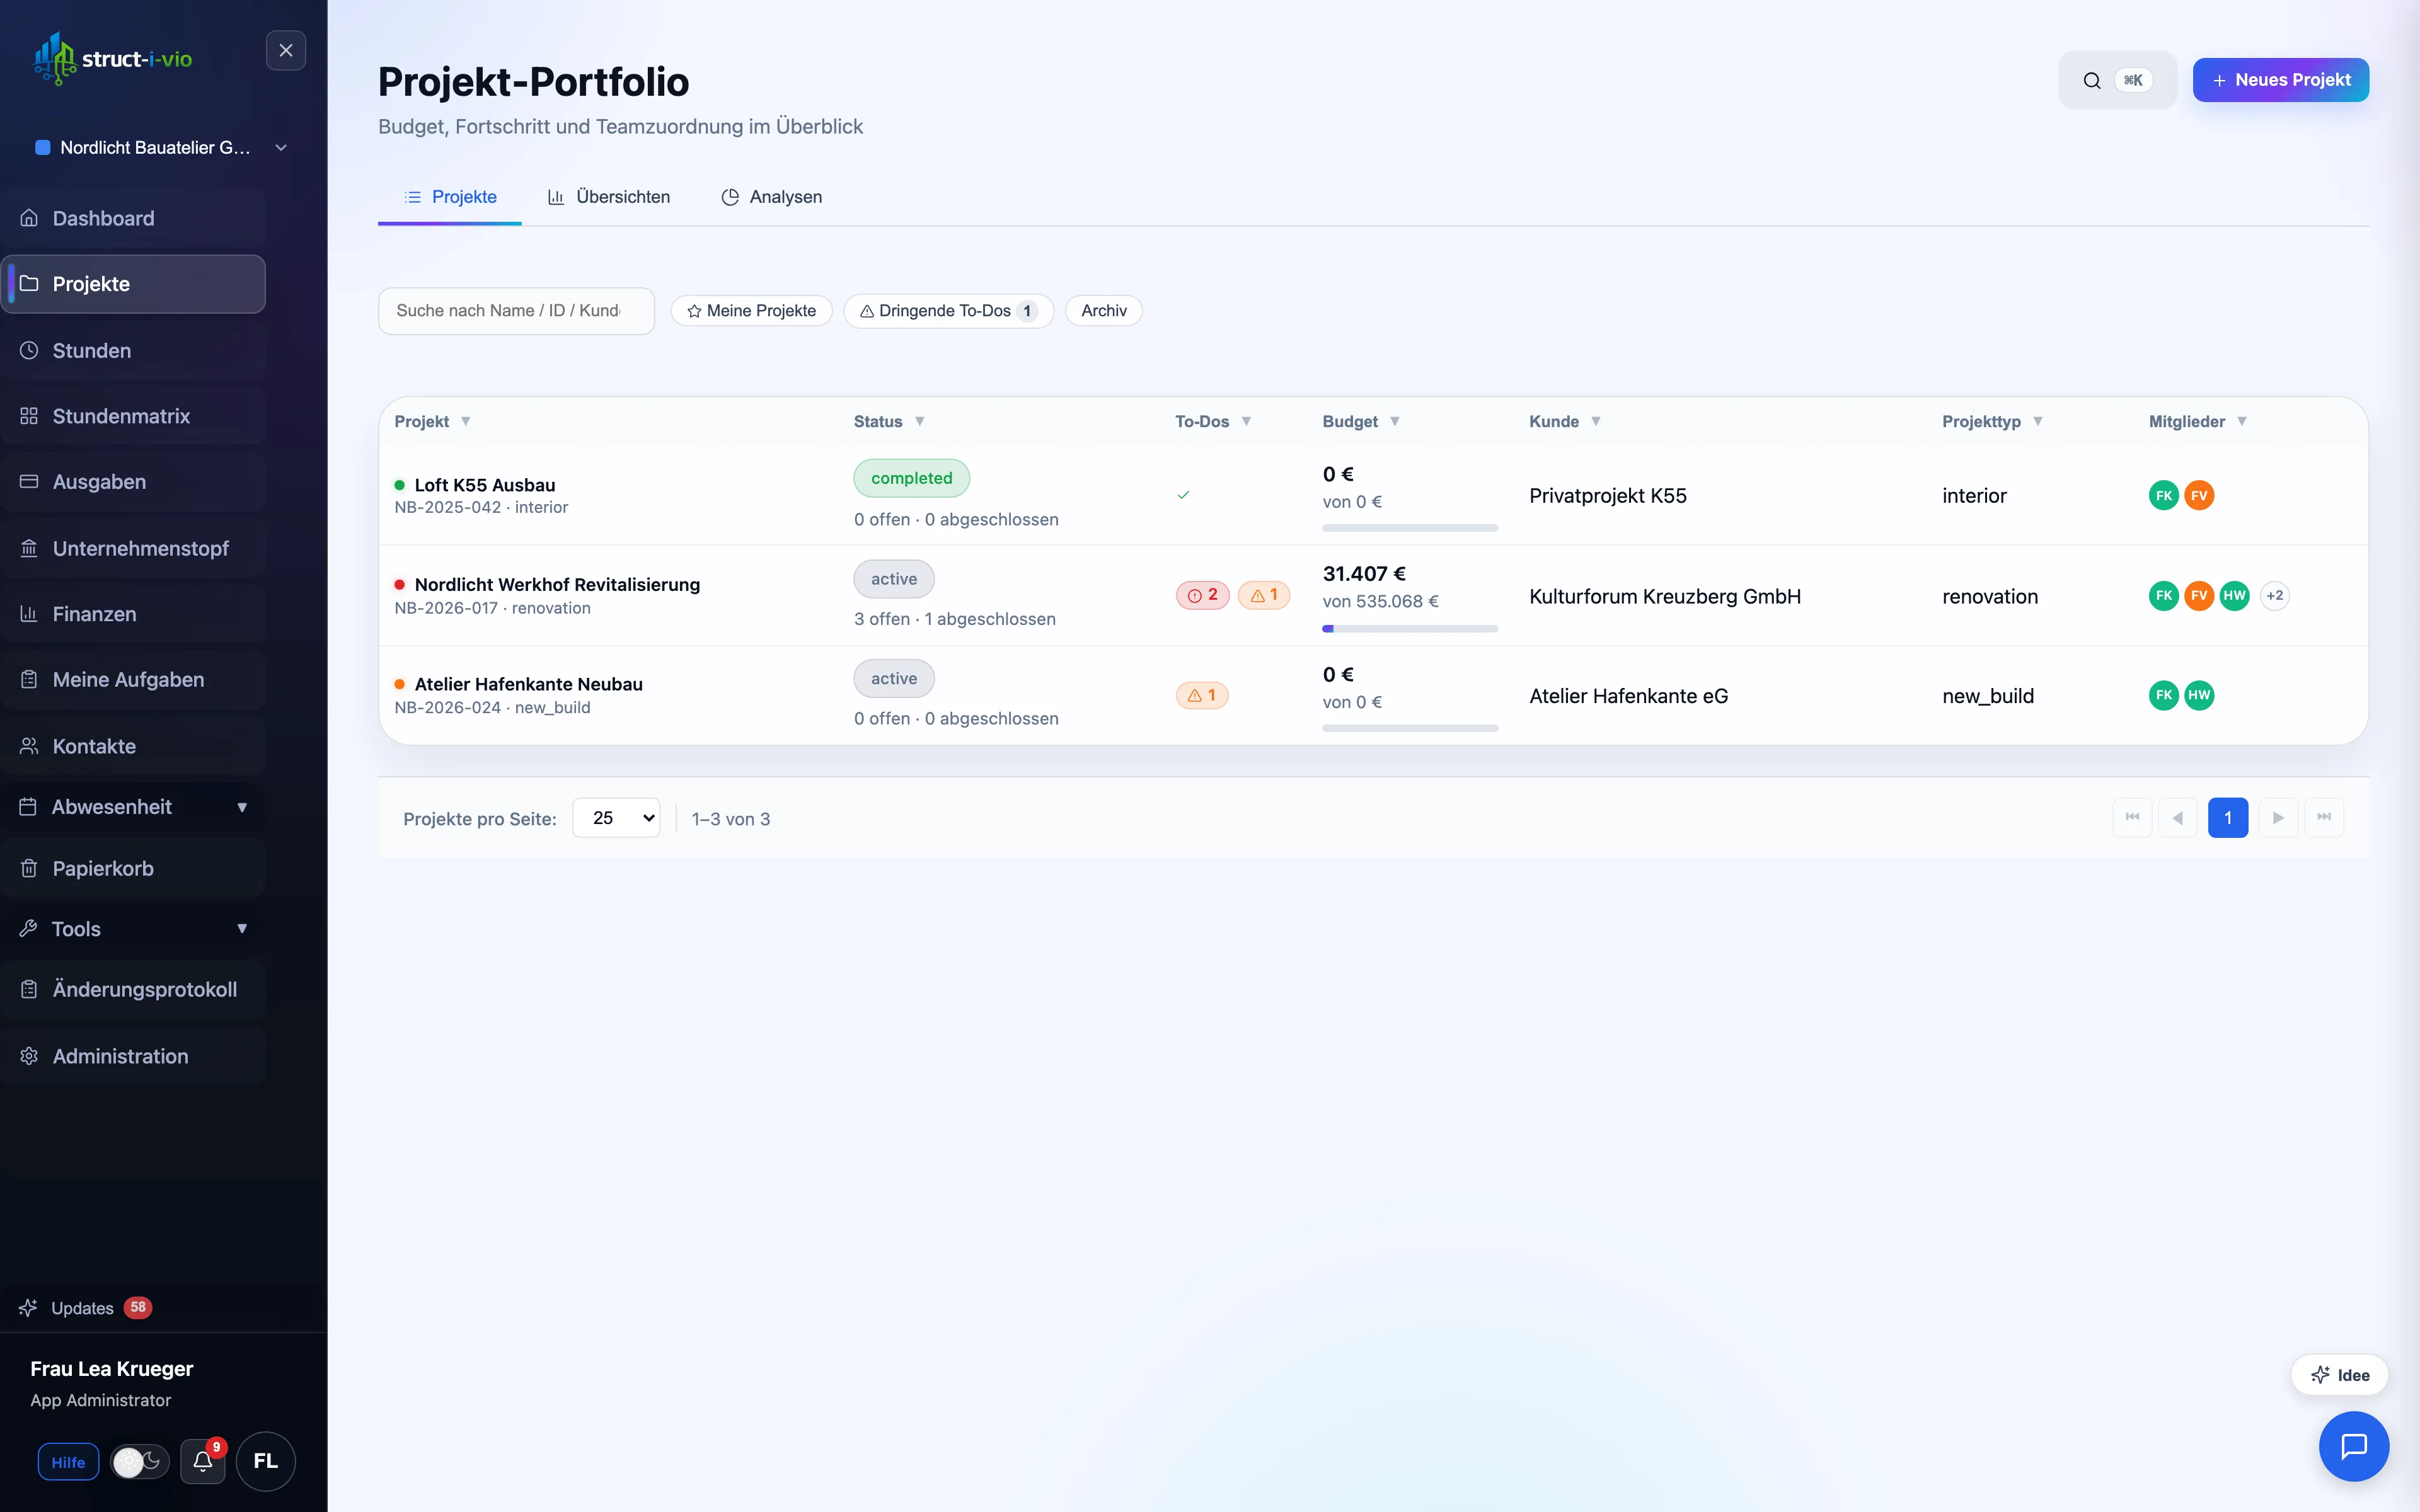This screenshot has height=1512, width=2420.
Task: Open the global search with magnifier icon
Action: pyautogui.click(x=2117, y=80)
